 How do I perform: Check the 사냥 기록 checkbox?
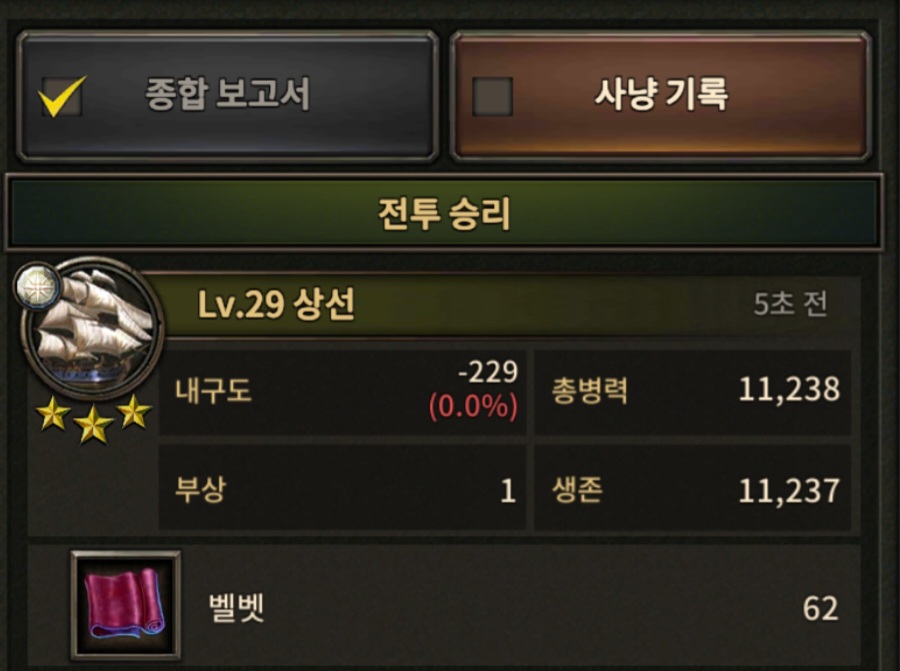pos(492,96)
